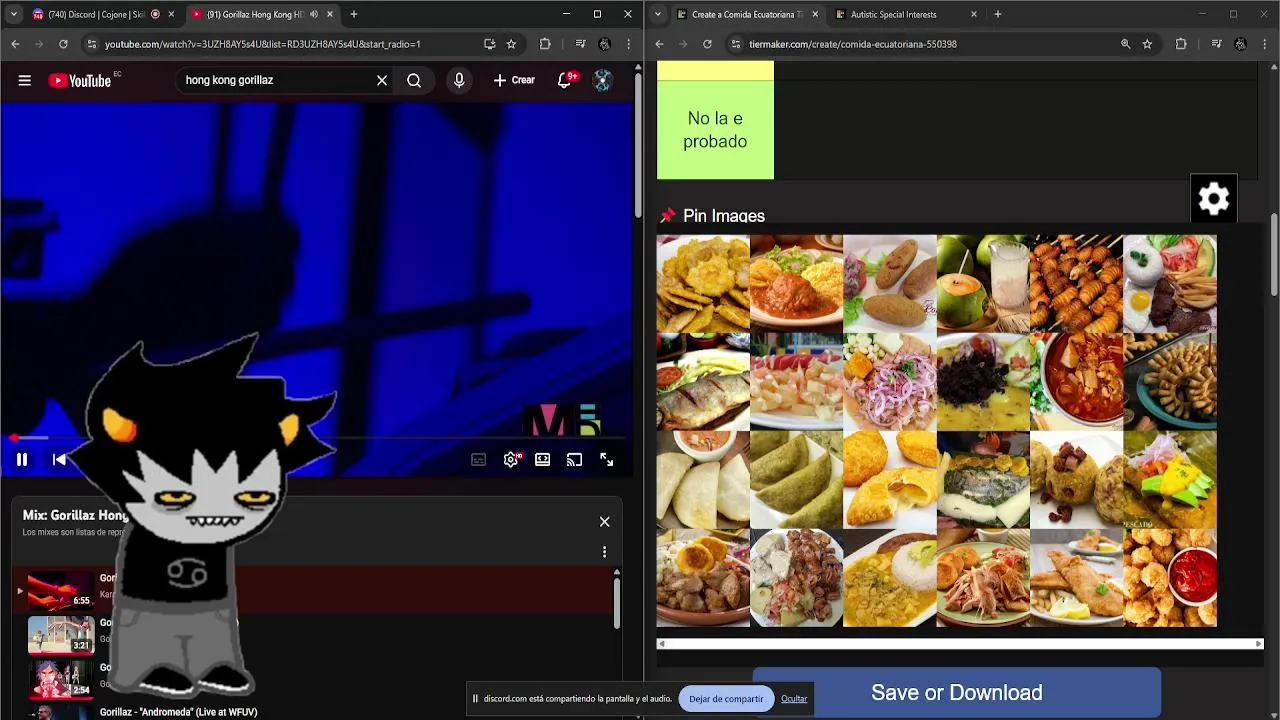Open new tab in TierMaker window
This screenshot has width=1280, height=720.
(x=997, y=14)
